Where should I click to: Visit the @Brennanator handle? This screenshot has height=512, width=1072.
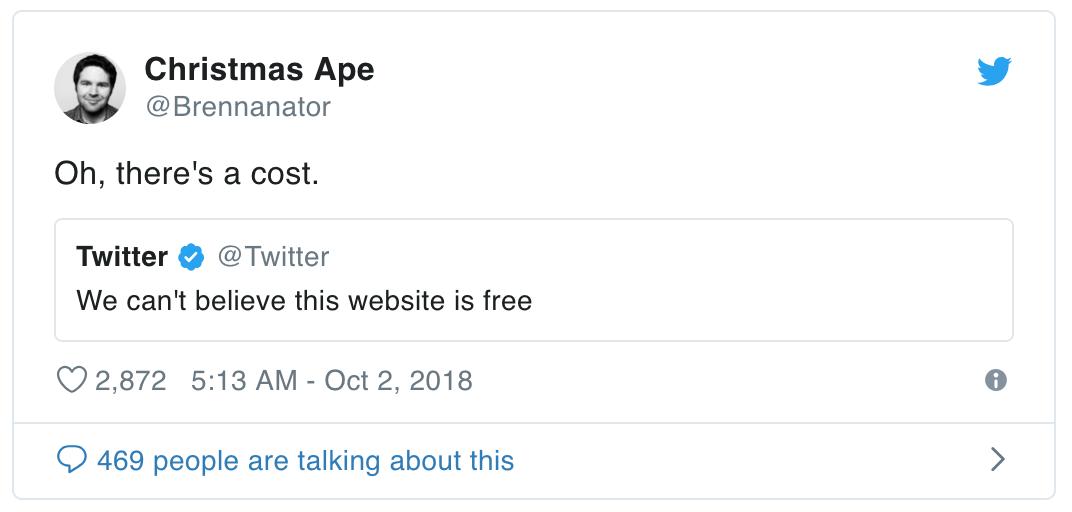(x=237, y=106)
